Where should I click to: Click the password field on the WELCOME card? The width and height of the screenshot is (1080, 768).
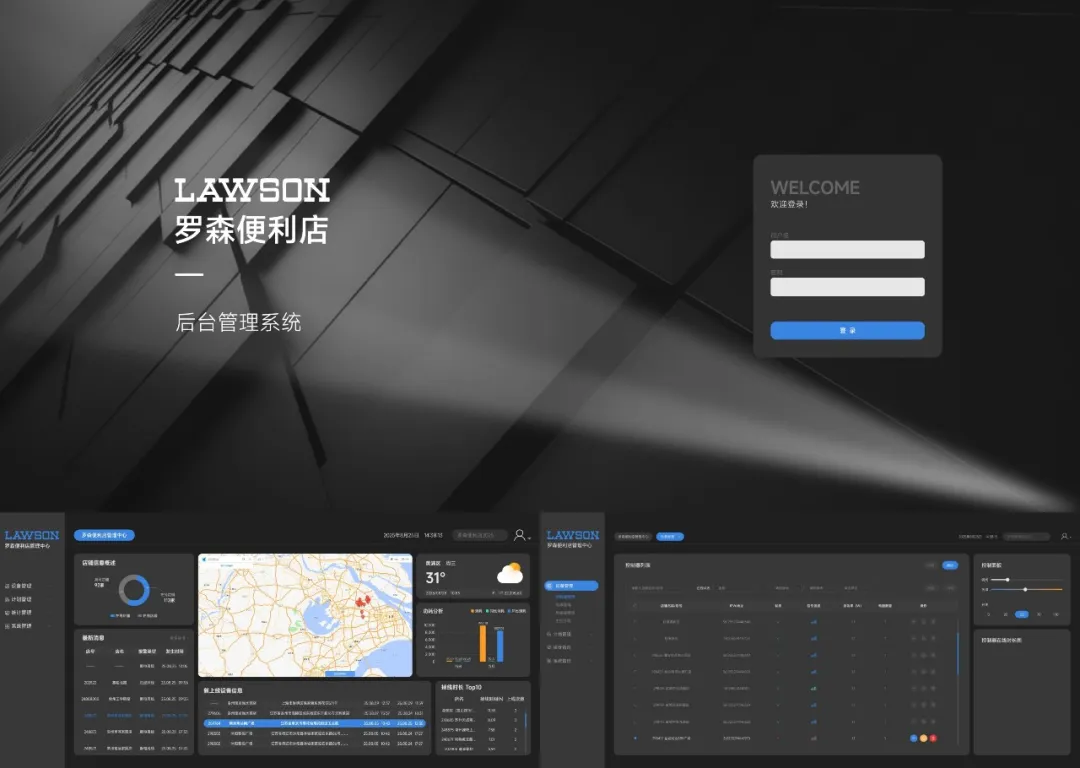(x=847, y=287)
